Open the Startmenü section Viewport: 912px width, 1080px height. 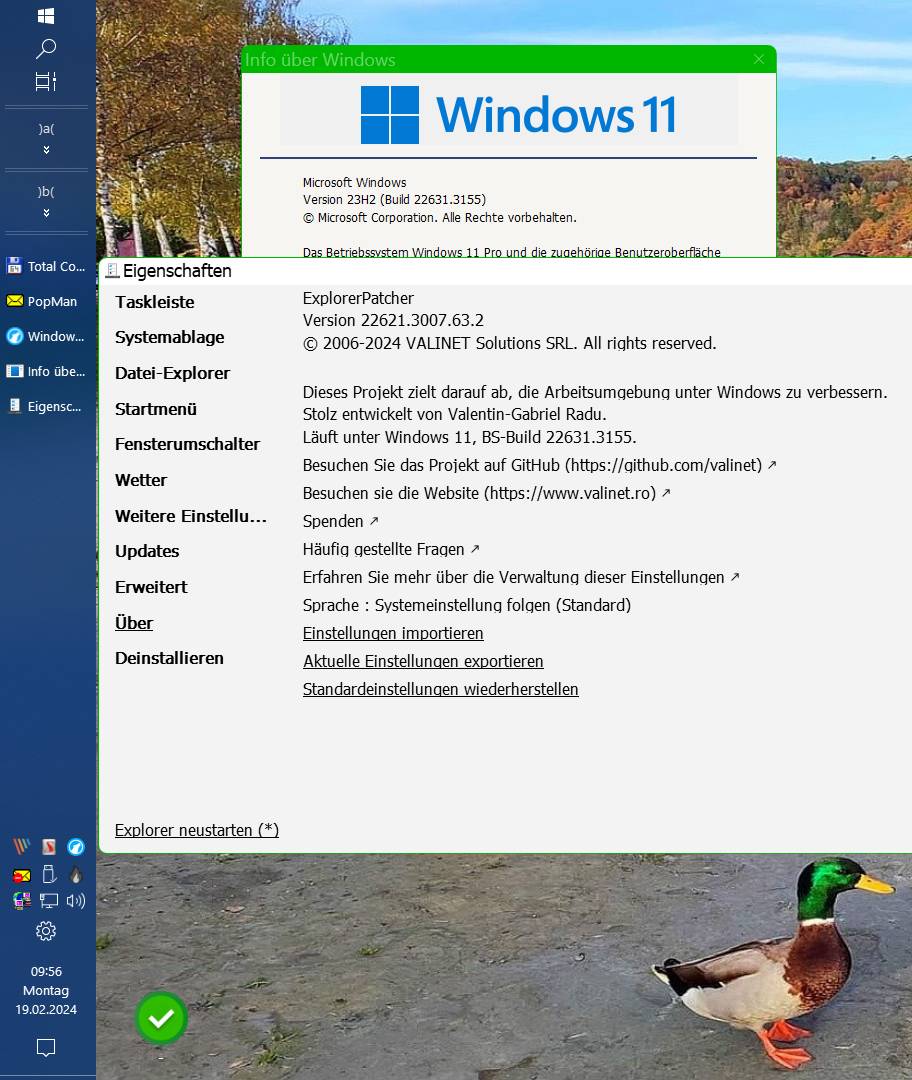pyautogui.click(x=156, y=408)
